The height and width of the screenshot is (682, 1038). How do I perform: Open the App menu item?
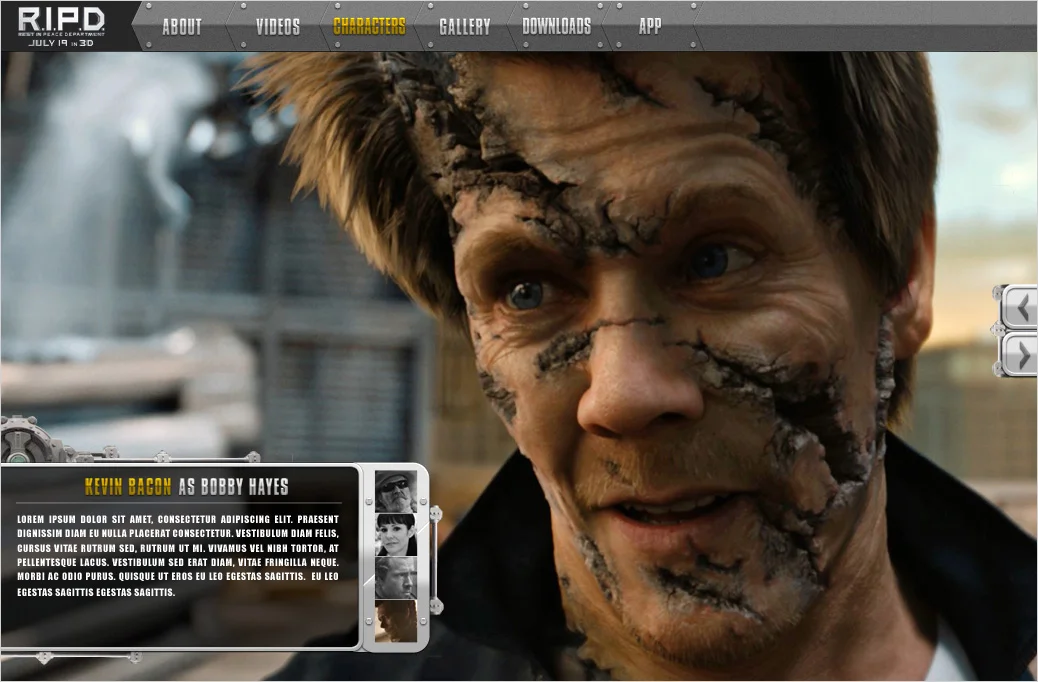pos(650,26)
